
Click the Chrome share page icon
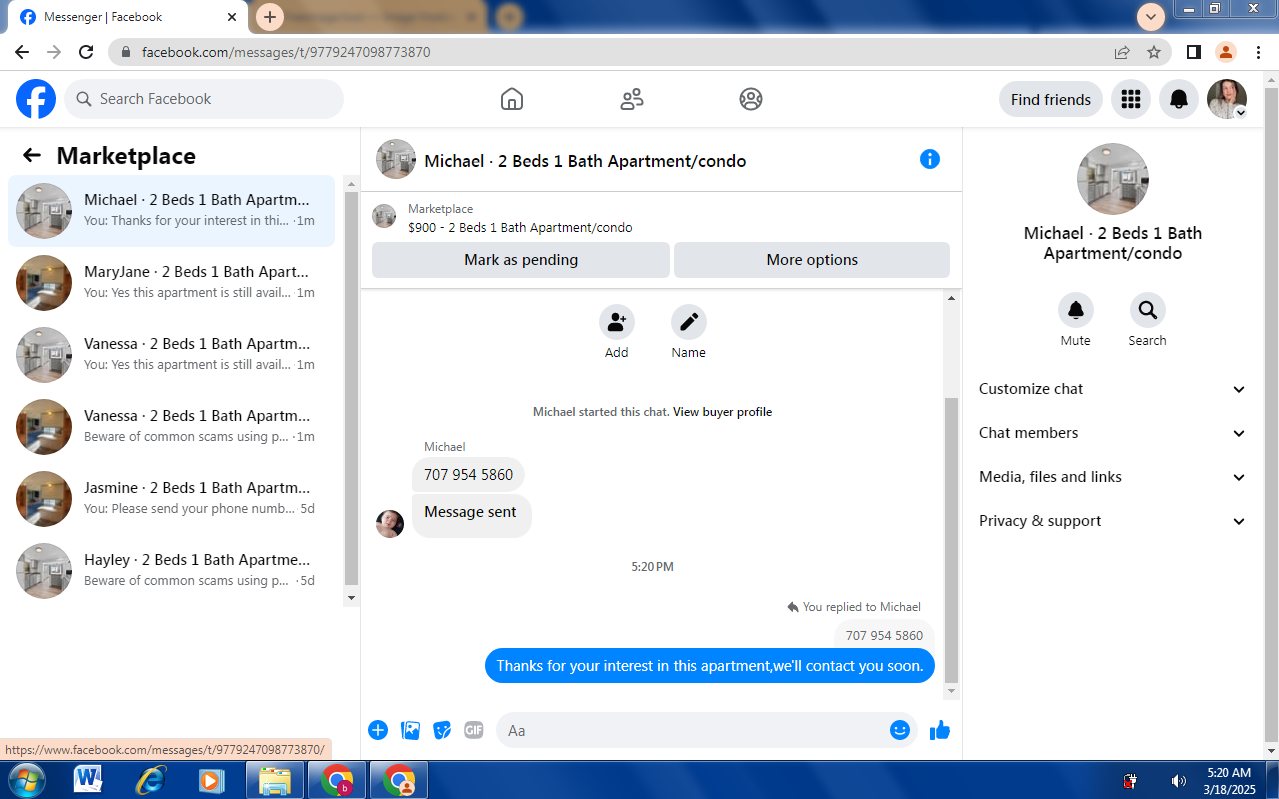(x=1122, y=52)
